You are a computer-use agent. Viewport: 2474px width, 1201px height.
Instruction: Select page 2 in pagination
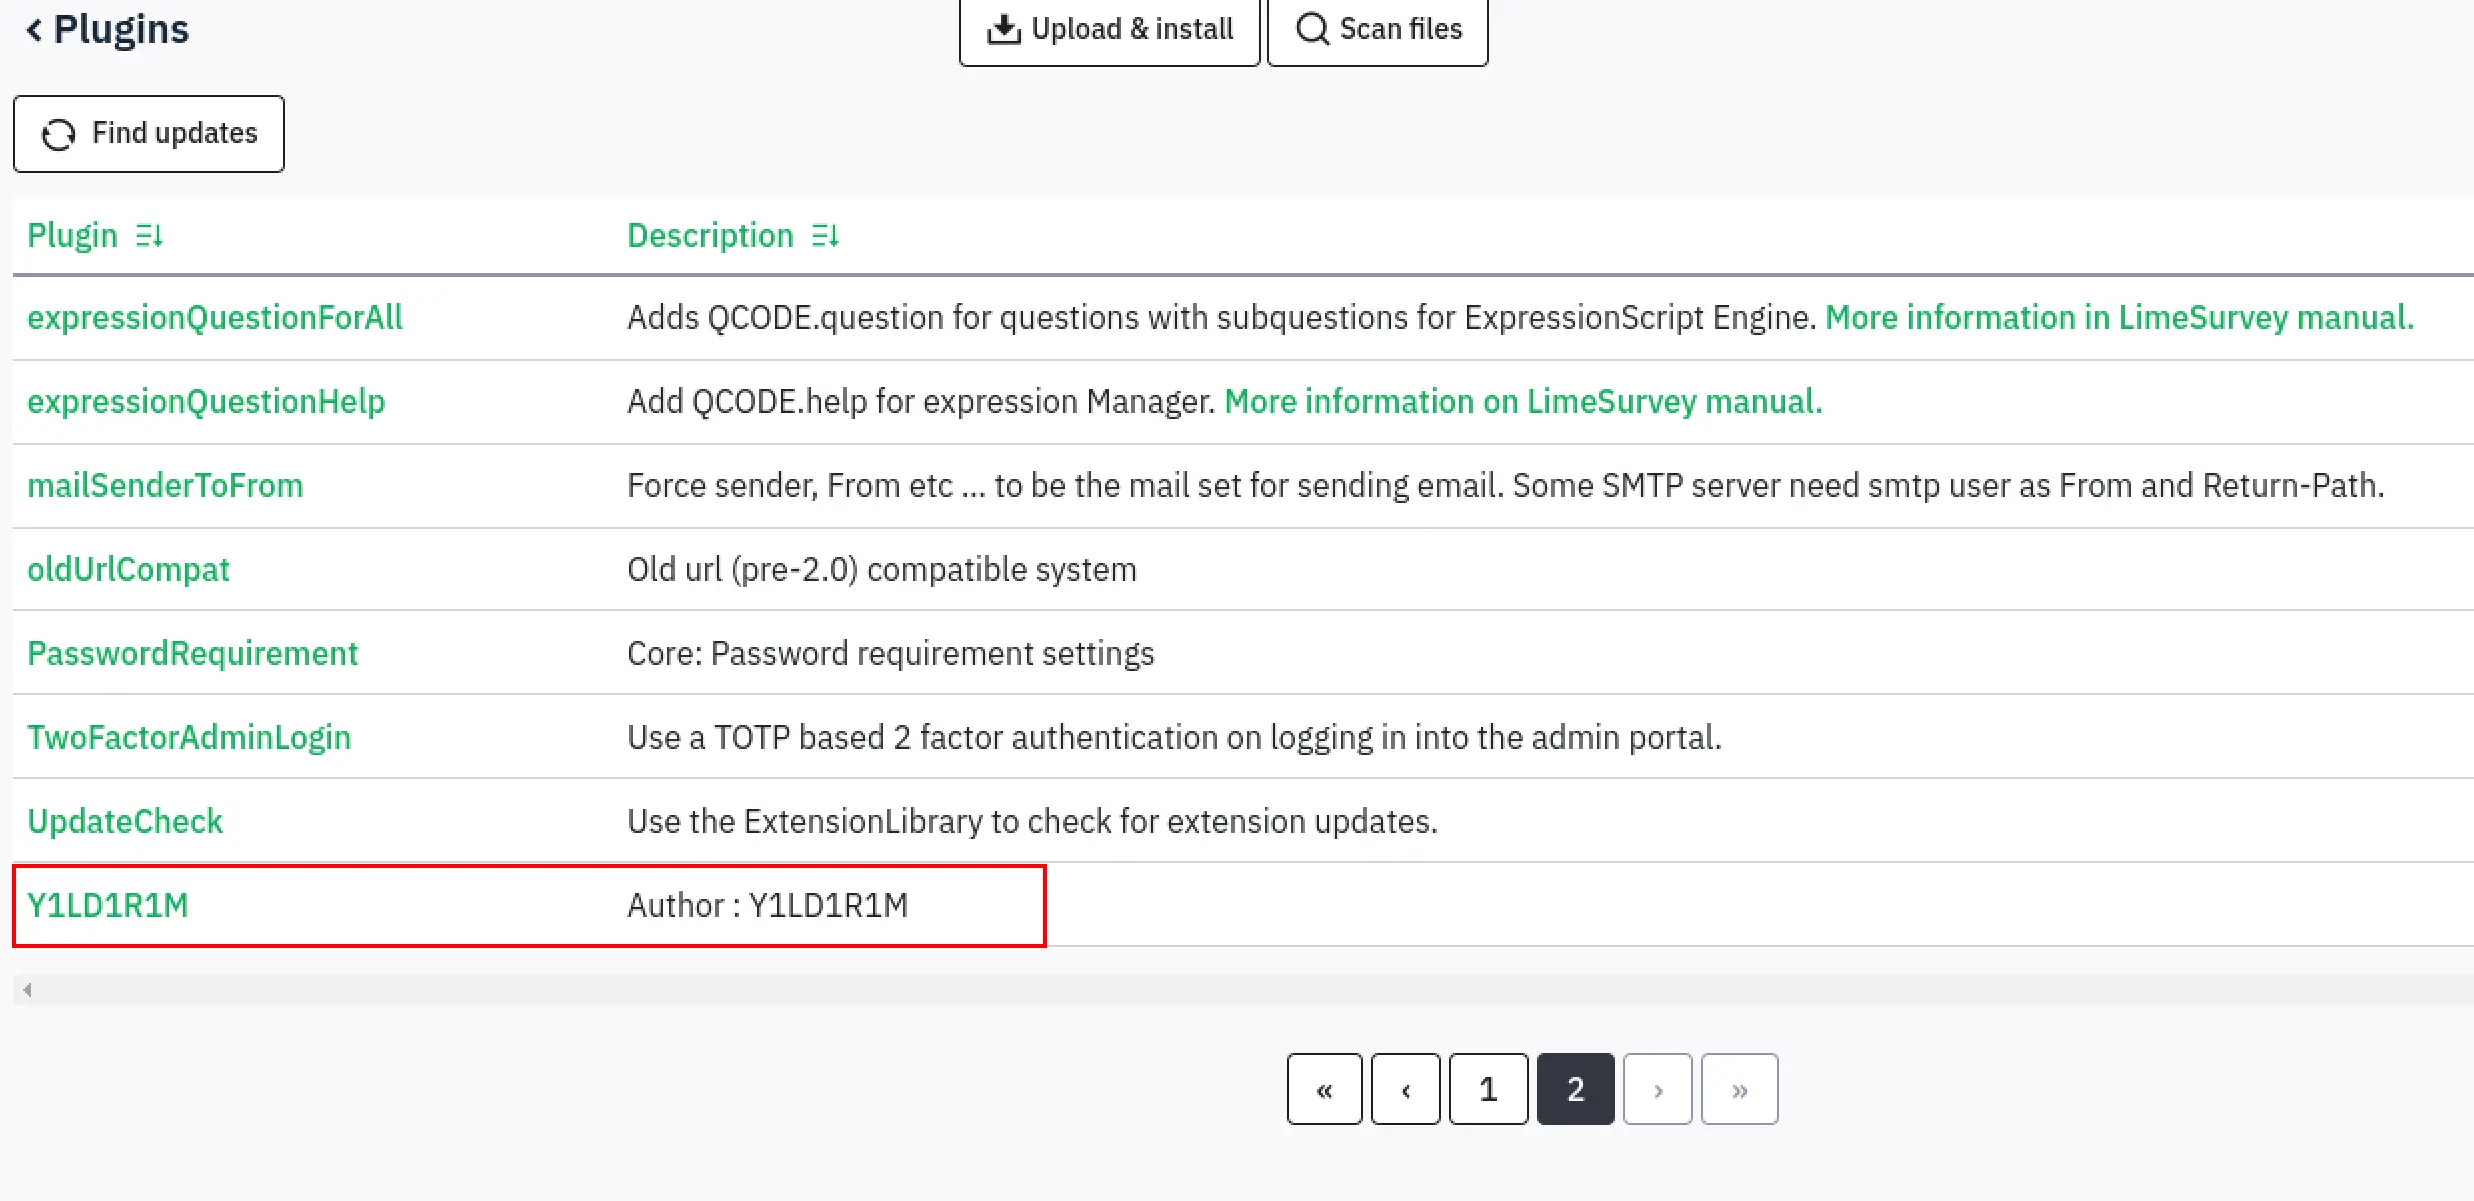1575,1089
